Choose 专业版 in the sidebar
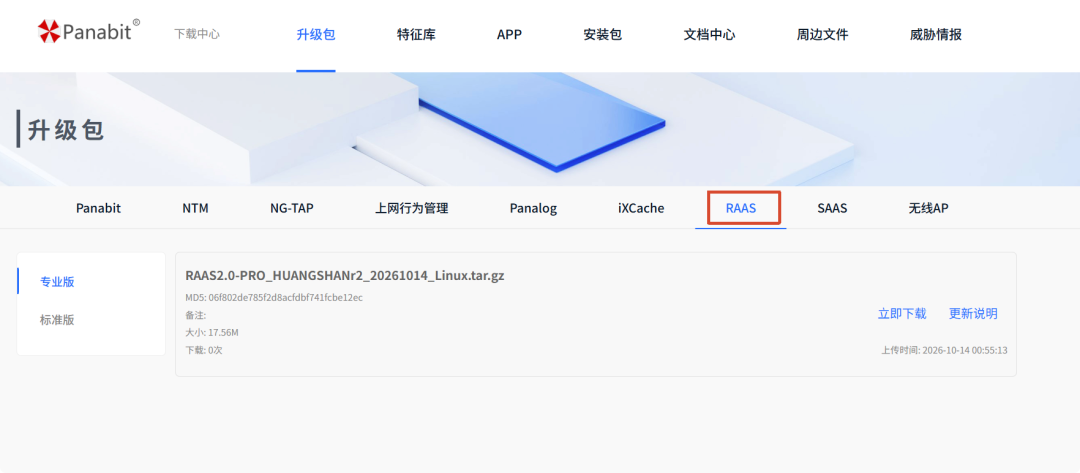Viewport: 1080px width, 473px height. point(57,282)
